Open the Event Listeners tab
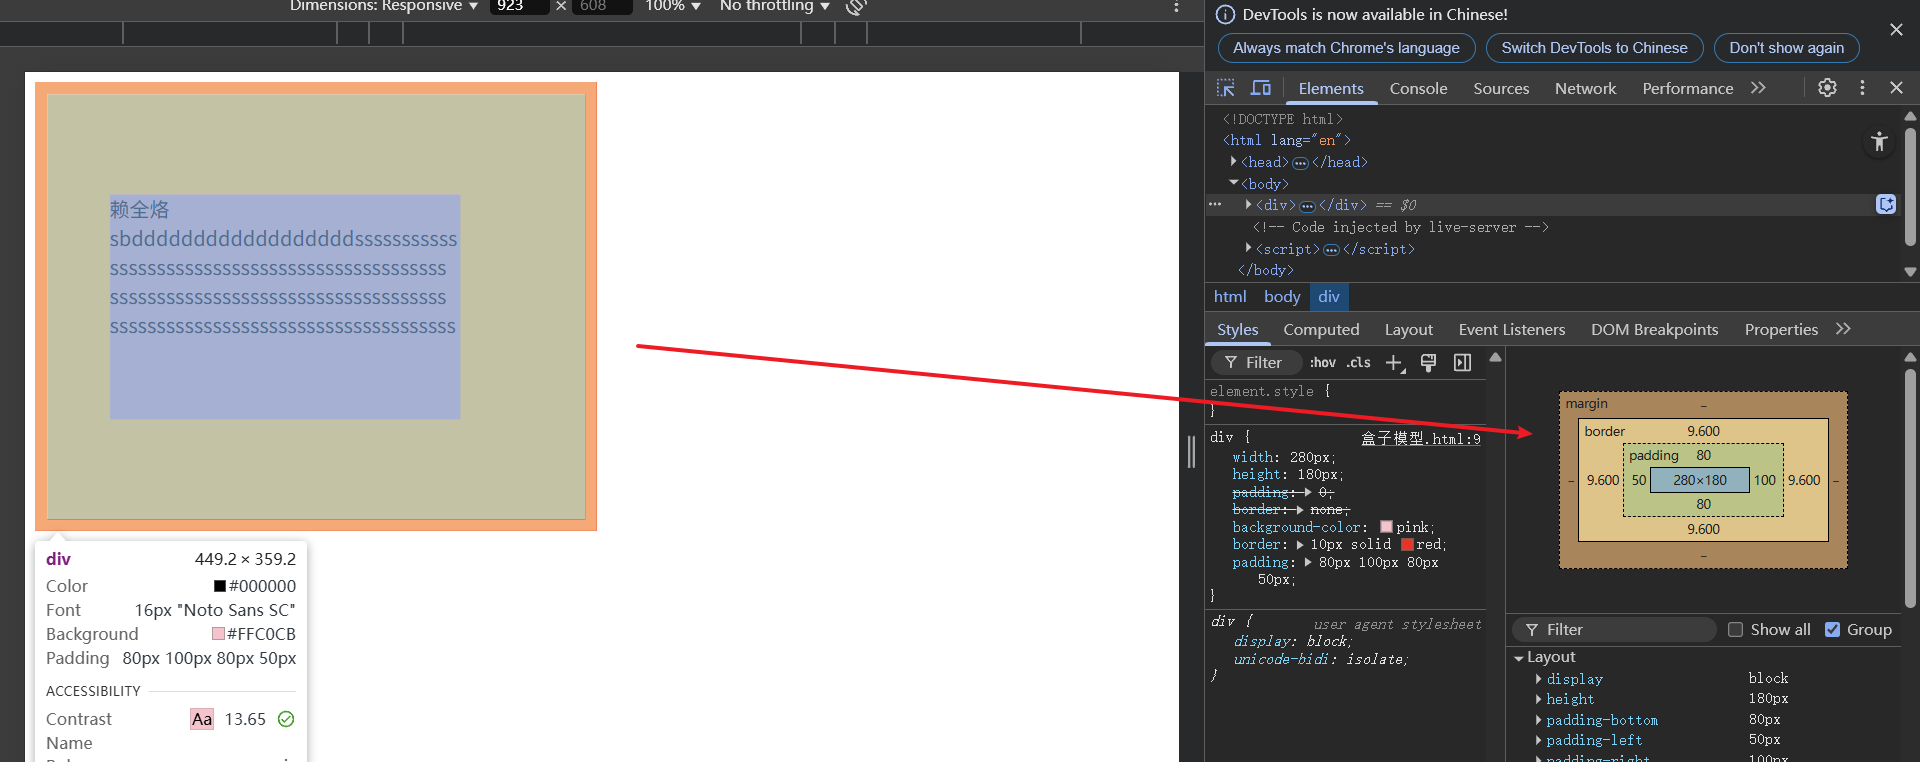 (1511, 329)
